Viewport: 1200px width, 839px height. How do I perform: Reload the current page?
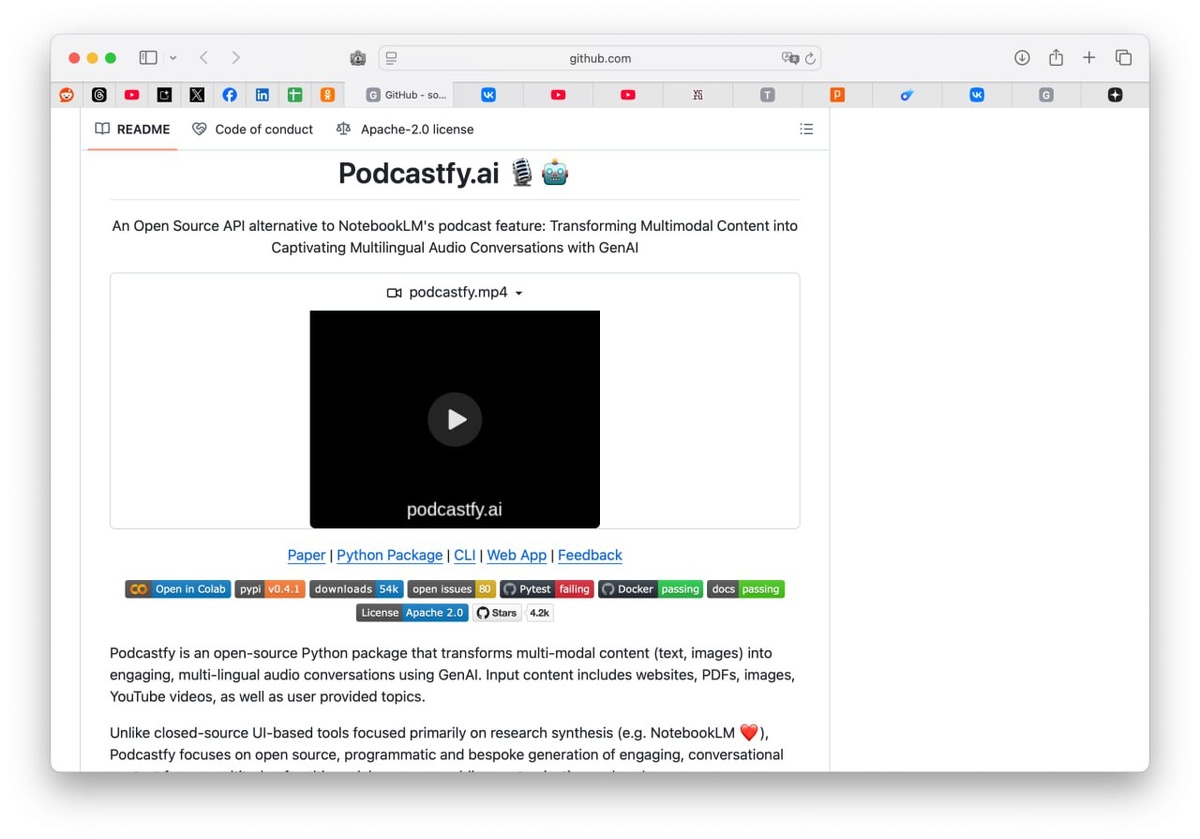point(810,58)
